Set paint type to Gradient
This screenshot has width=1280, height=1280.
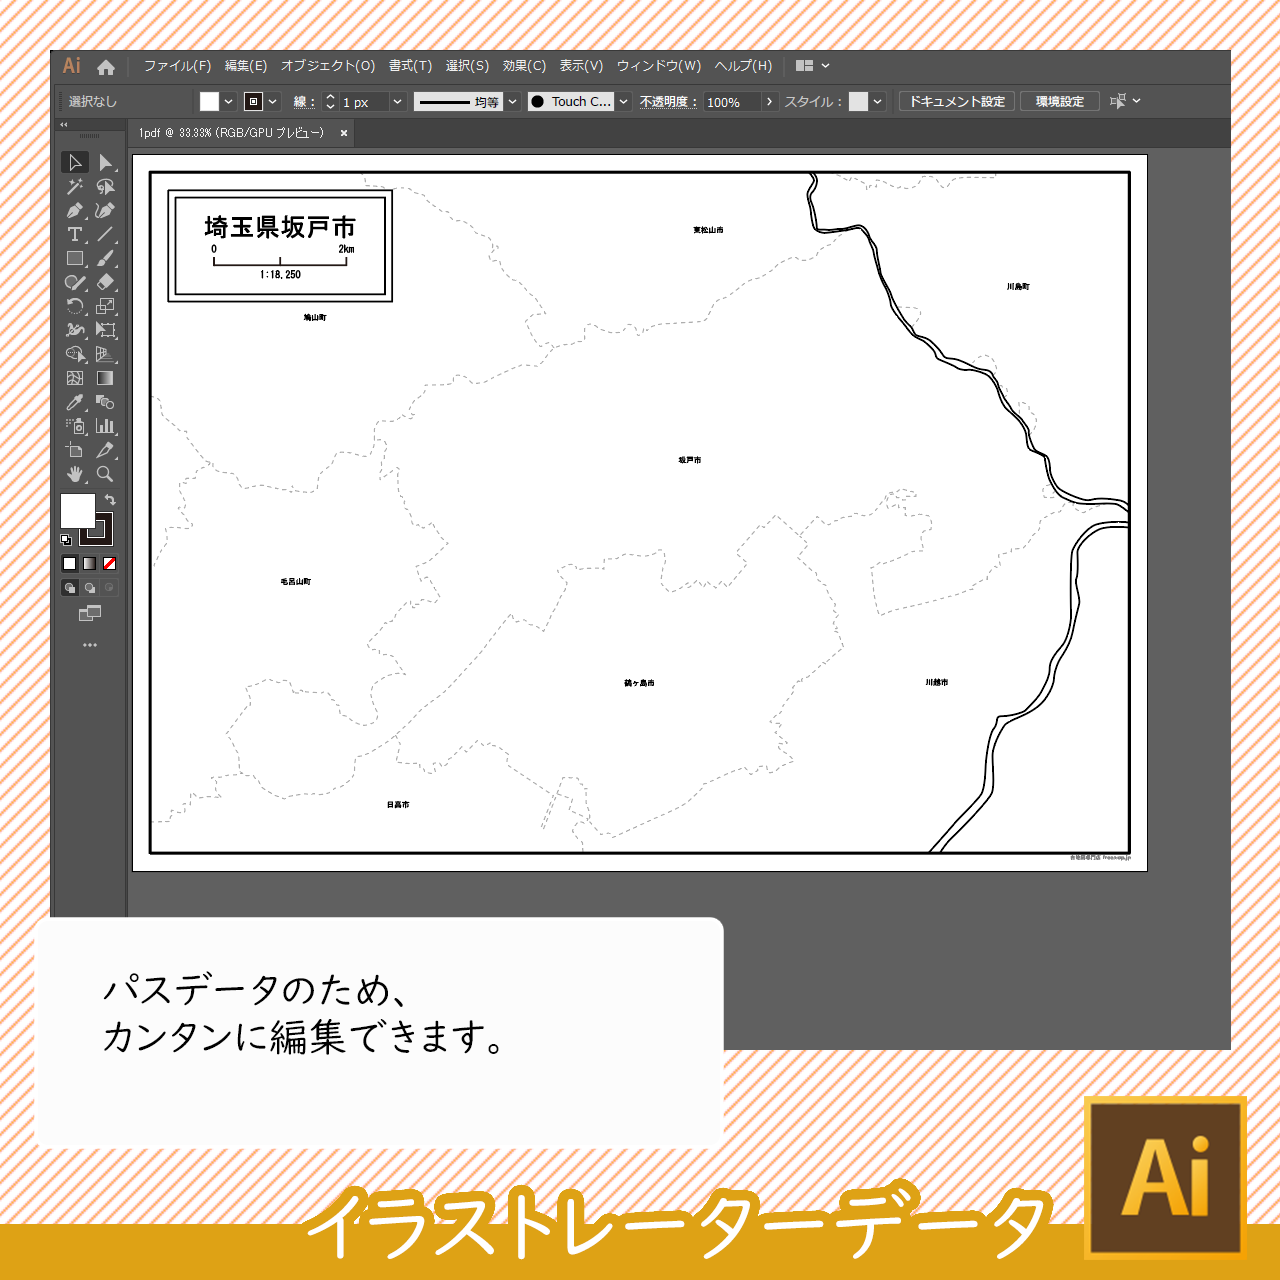click(89, 564)
